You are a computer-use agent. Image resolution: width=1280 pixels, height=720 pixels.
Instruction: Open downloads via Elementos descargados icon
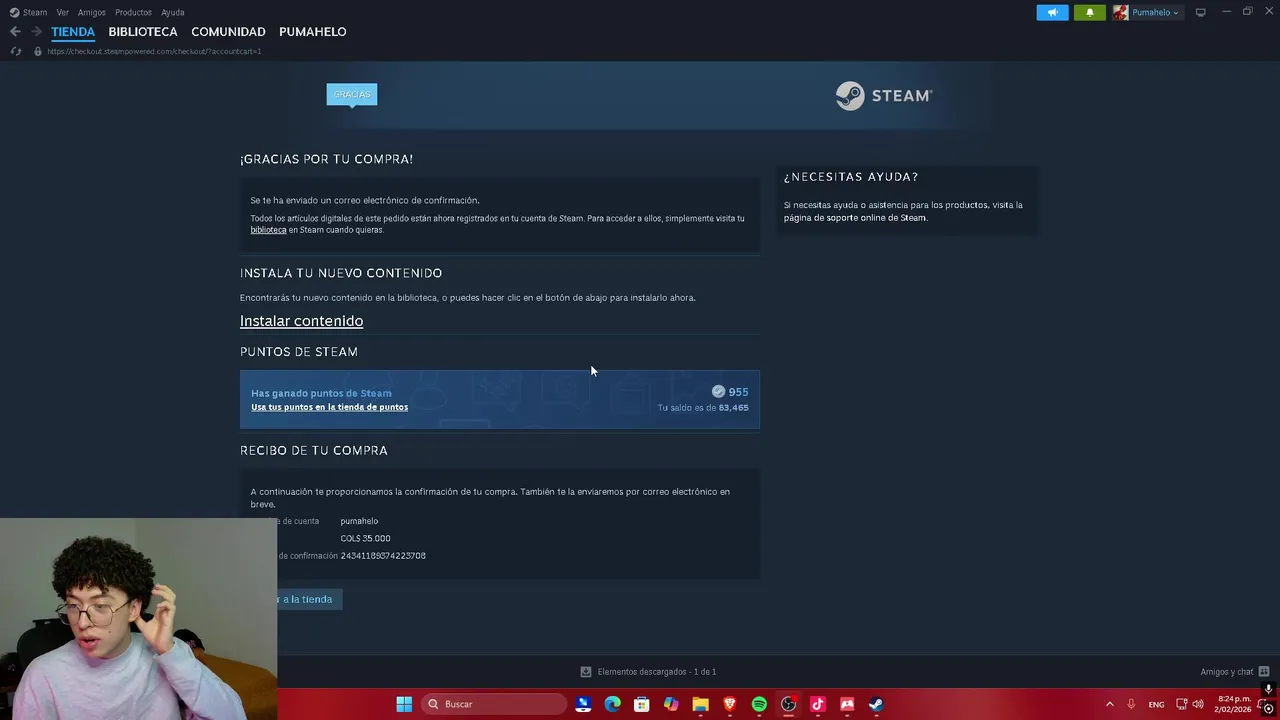click(x=586, y=672)
